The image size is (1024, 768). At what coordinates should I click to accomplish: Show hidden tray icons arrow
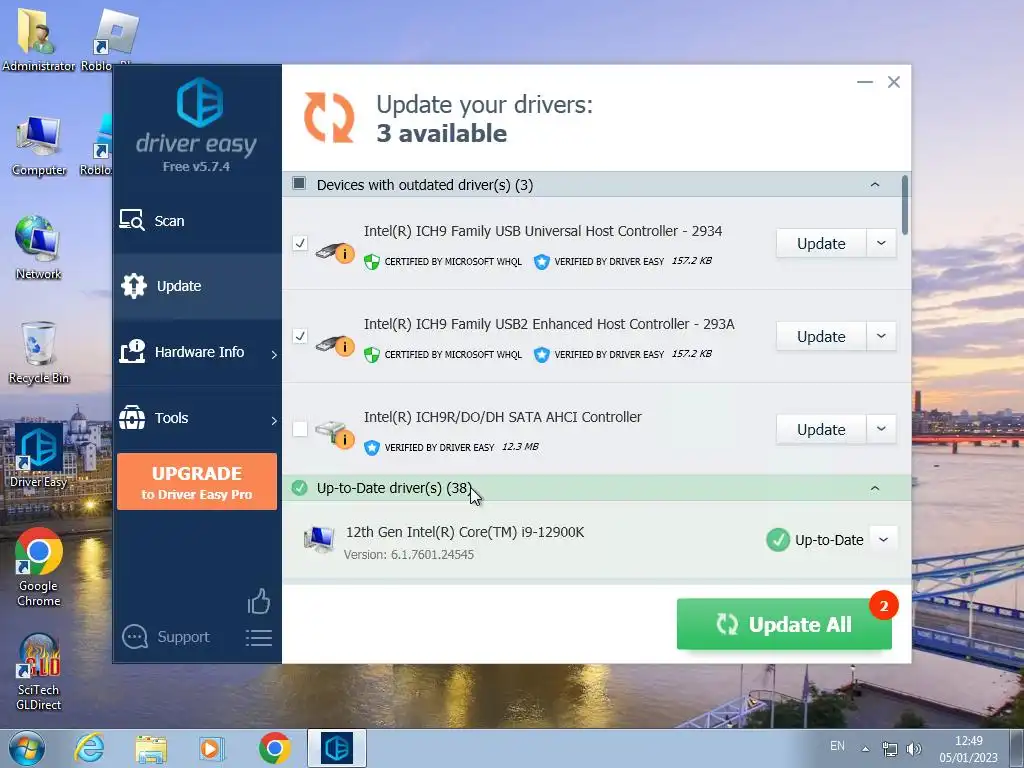coord(865,749)
